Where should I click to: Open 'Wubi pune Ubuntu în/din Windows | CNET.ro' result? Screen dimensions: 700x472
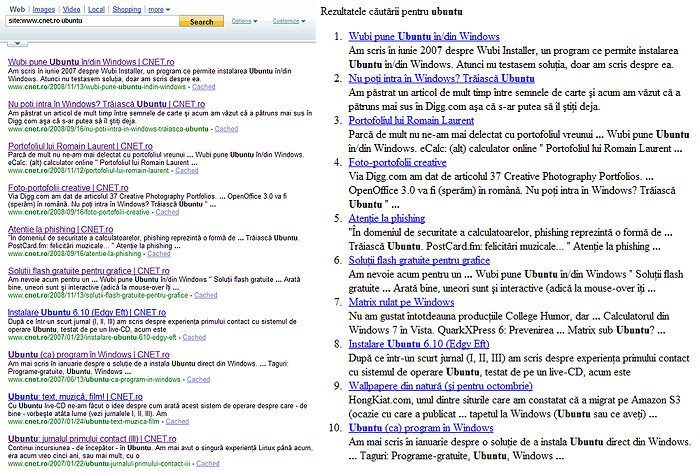91,62
